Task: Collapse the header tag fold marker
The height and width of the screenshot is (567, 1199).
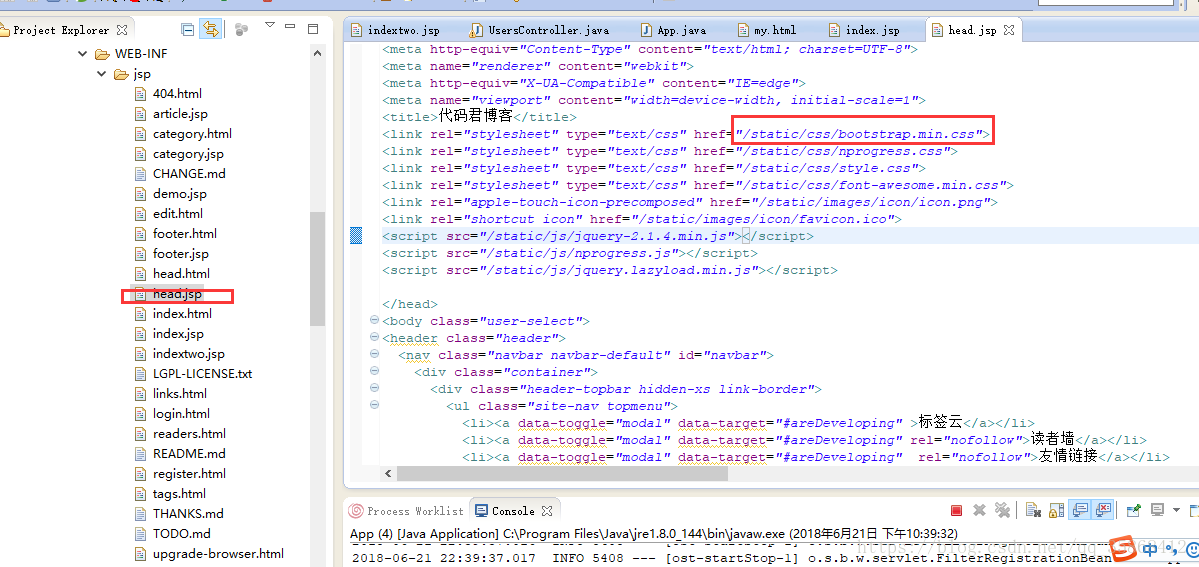Action: (374, 337)
